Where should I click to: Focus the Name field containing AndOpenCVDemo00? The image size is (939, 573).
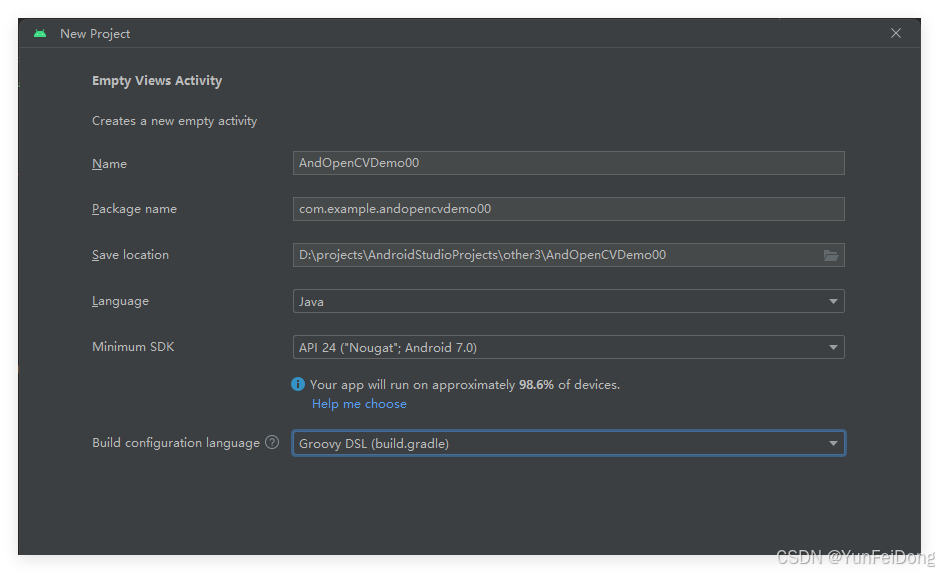click(568, 163)
